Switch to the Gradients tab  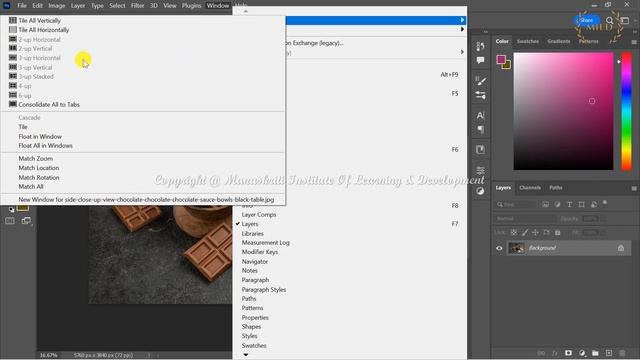(558, 41)
